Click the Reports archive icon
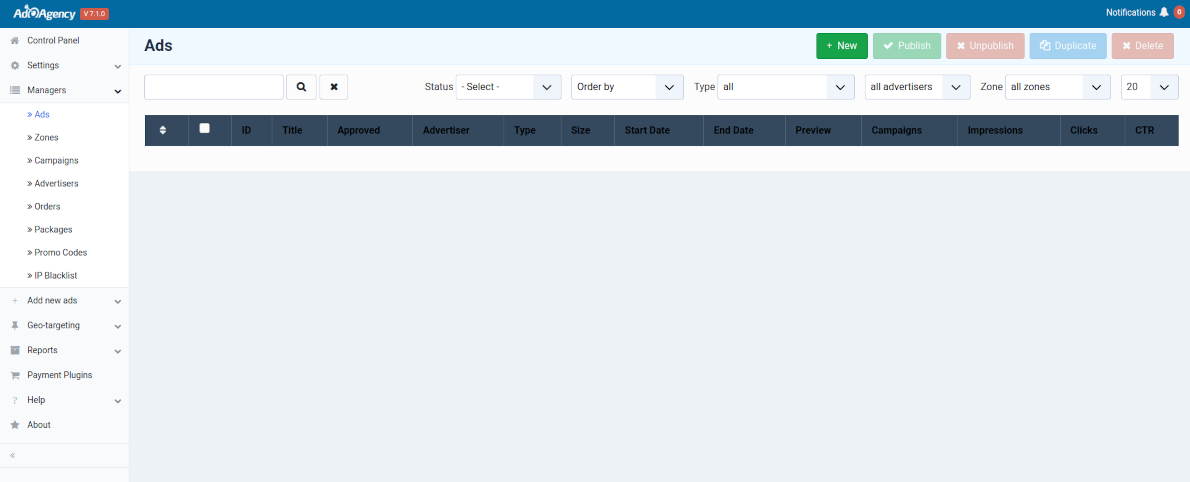The height and width of the screenshot is (482, 1190). tap(14, 351)
